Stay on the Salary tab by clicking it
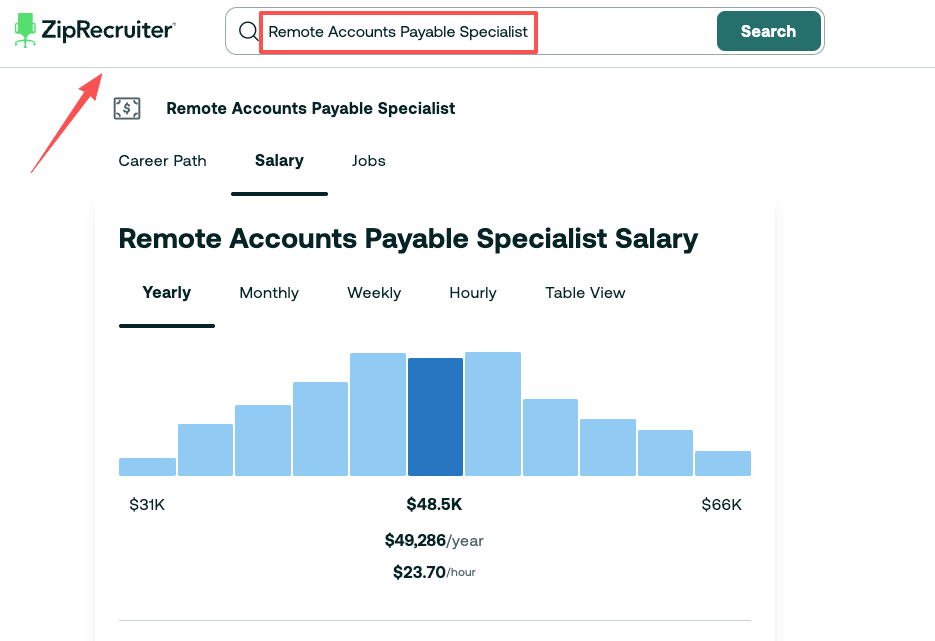The width and height of the screenshot is (935, 641). [279, 161]
